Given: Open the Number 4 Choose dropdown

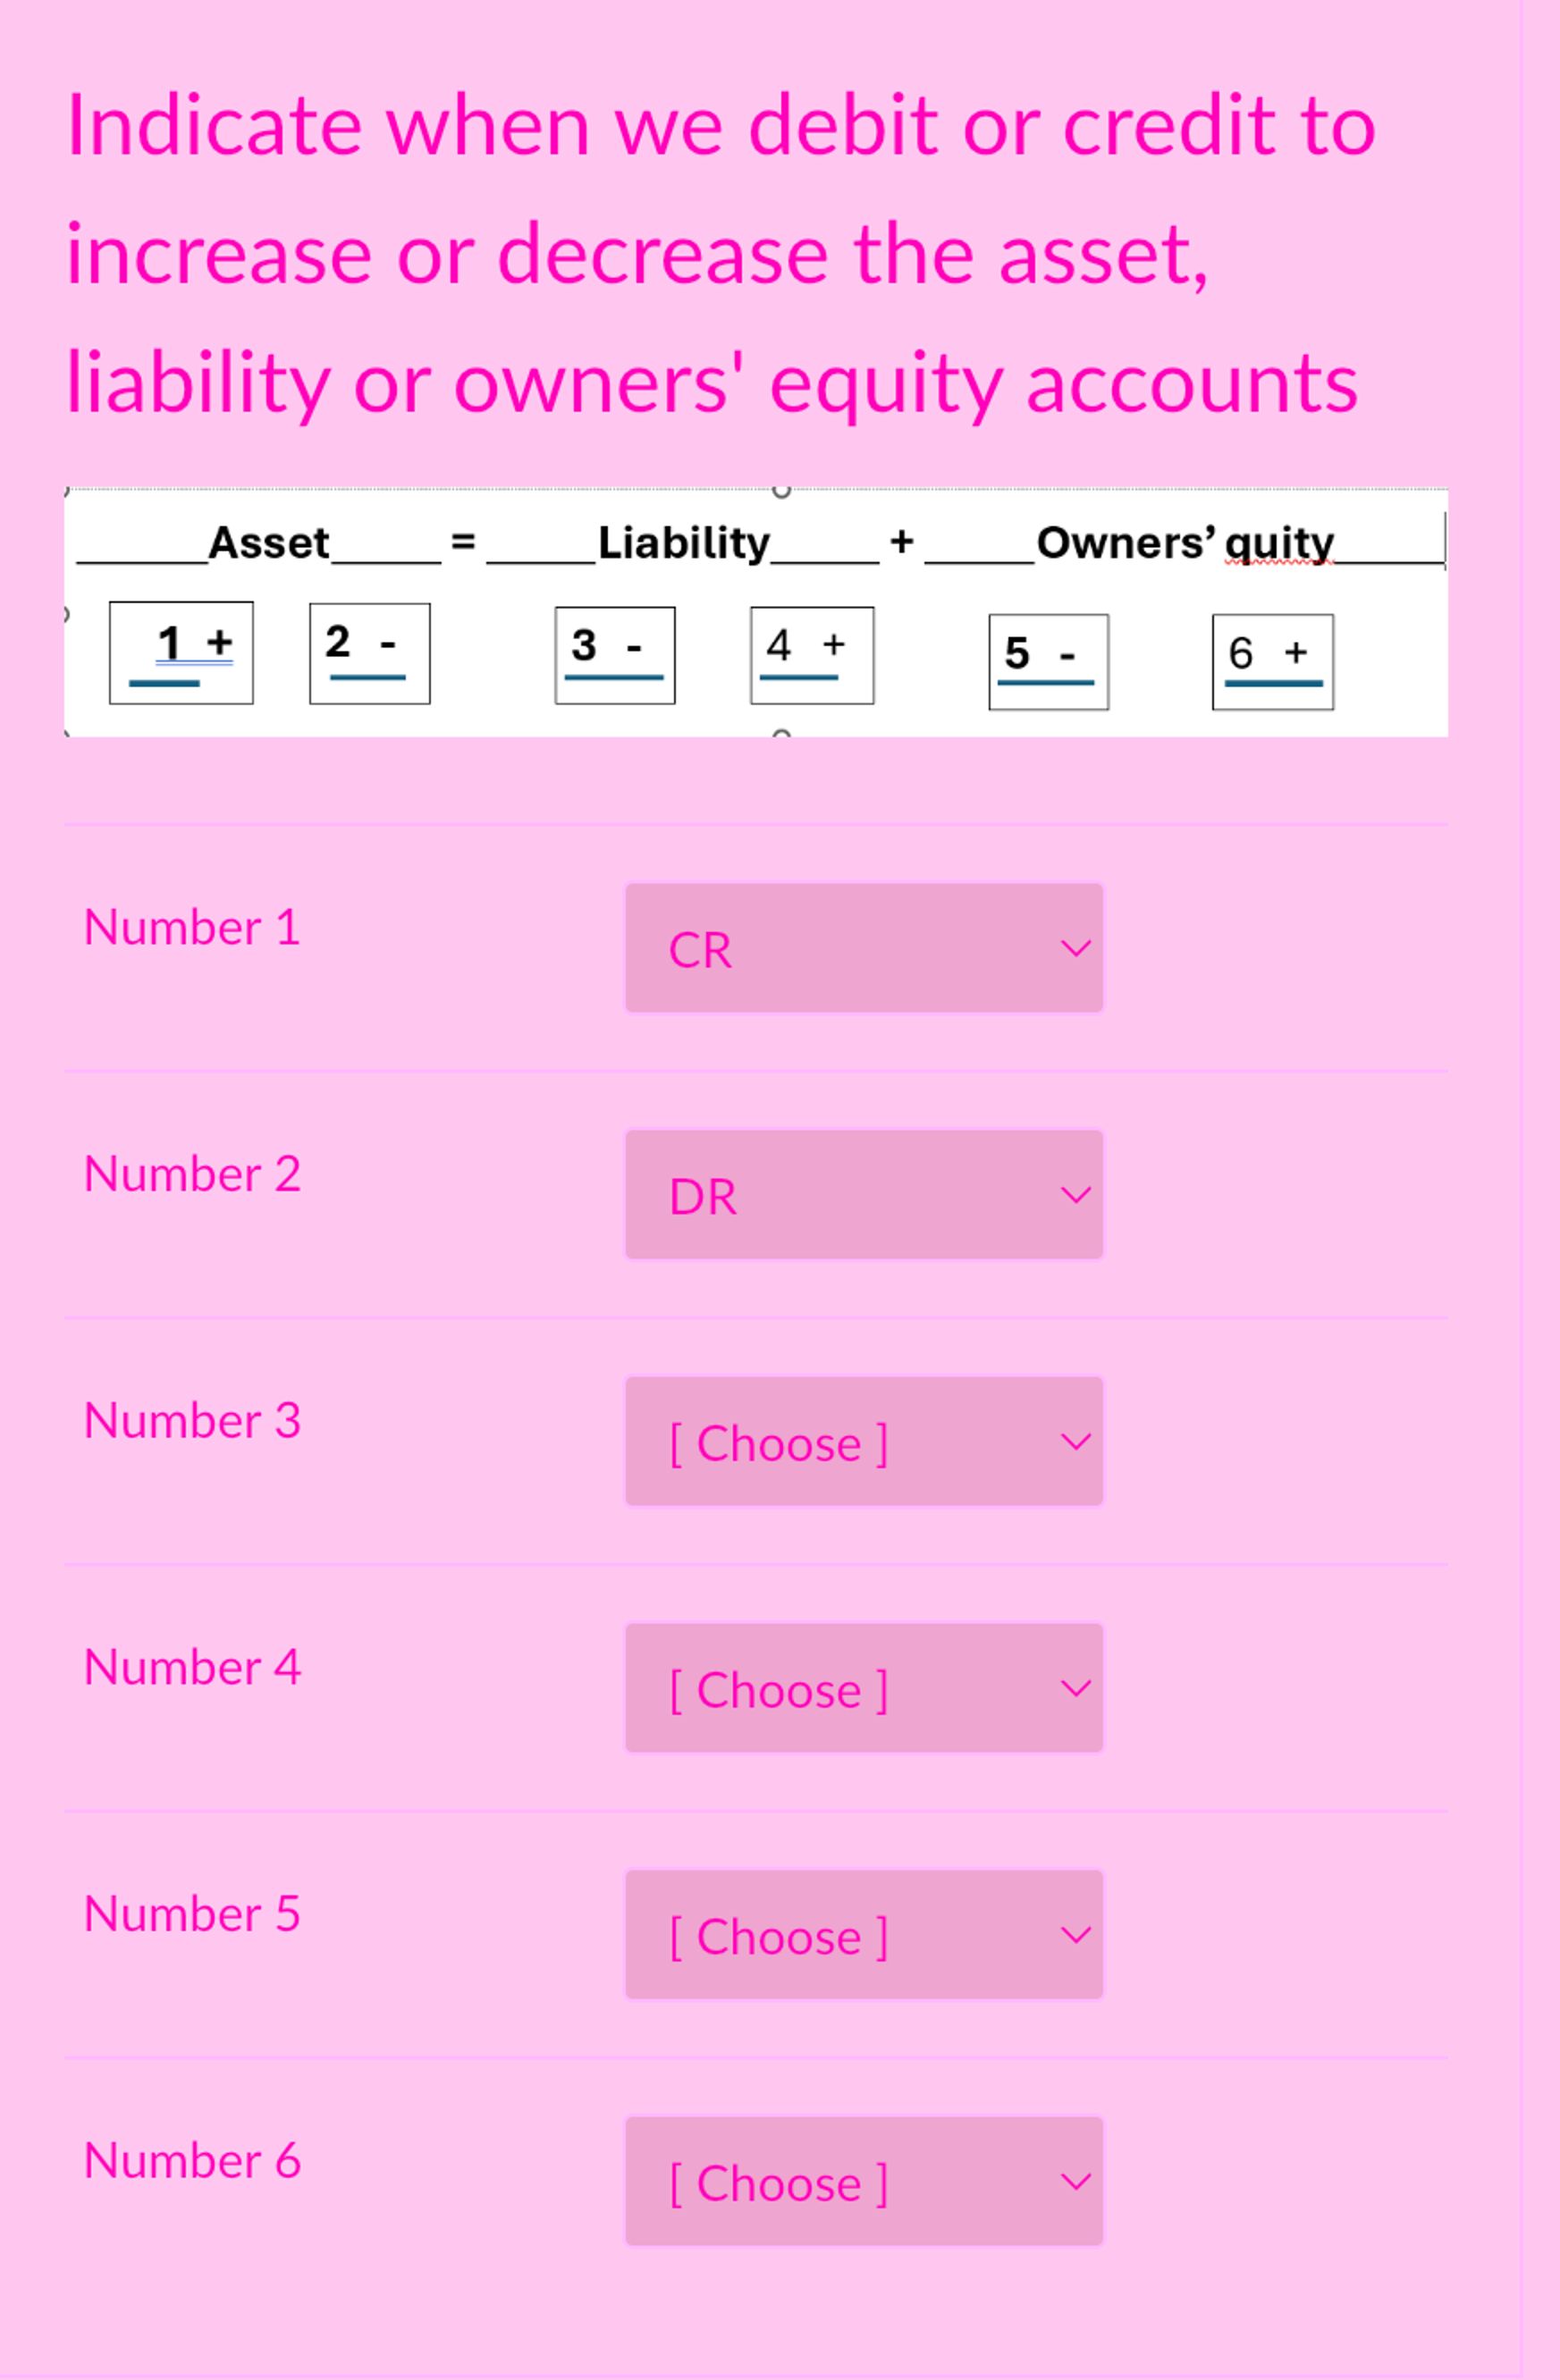Looking at the screenshot, I should tap(865, 1690).
